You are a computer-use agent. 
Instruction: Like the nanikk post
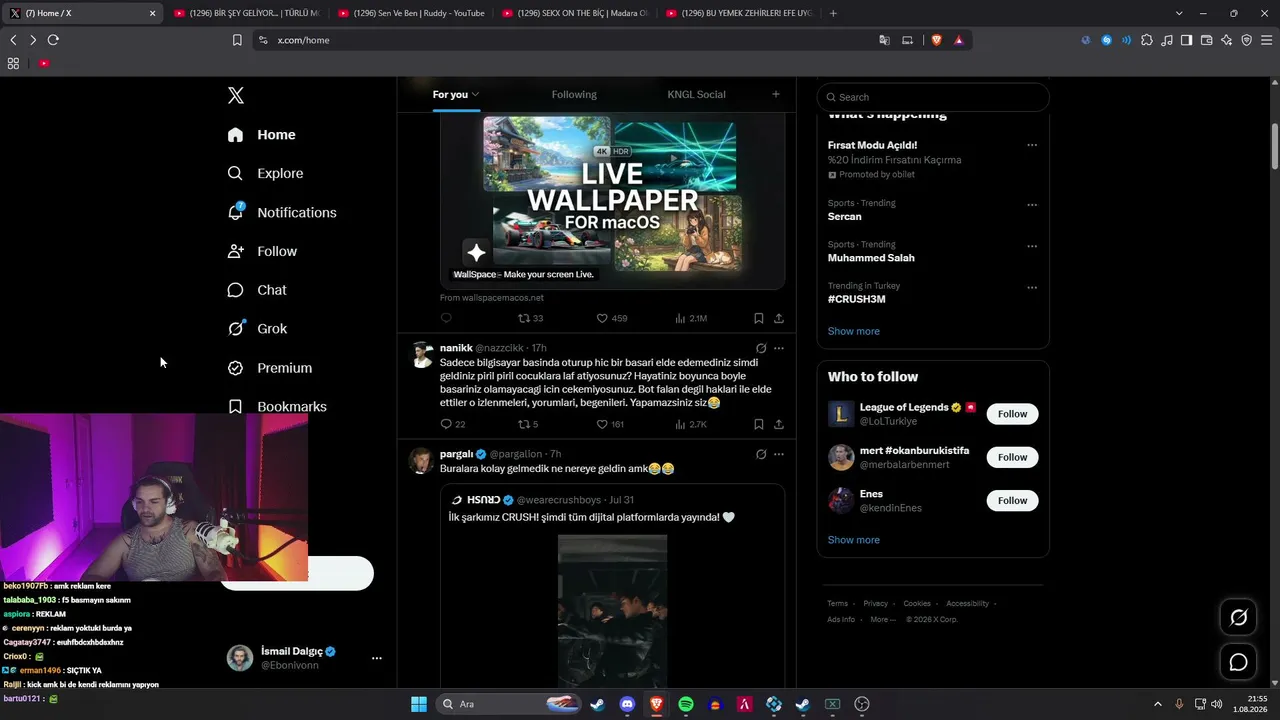coord(602,424)
